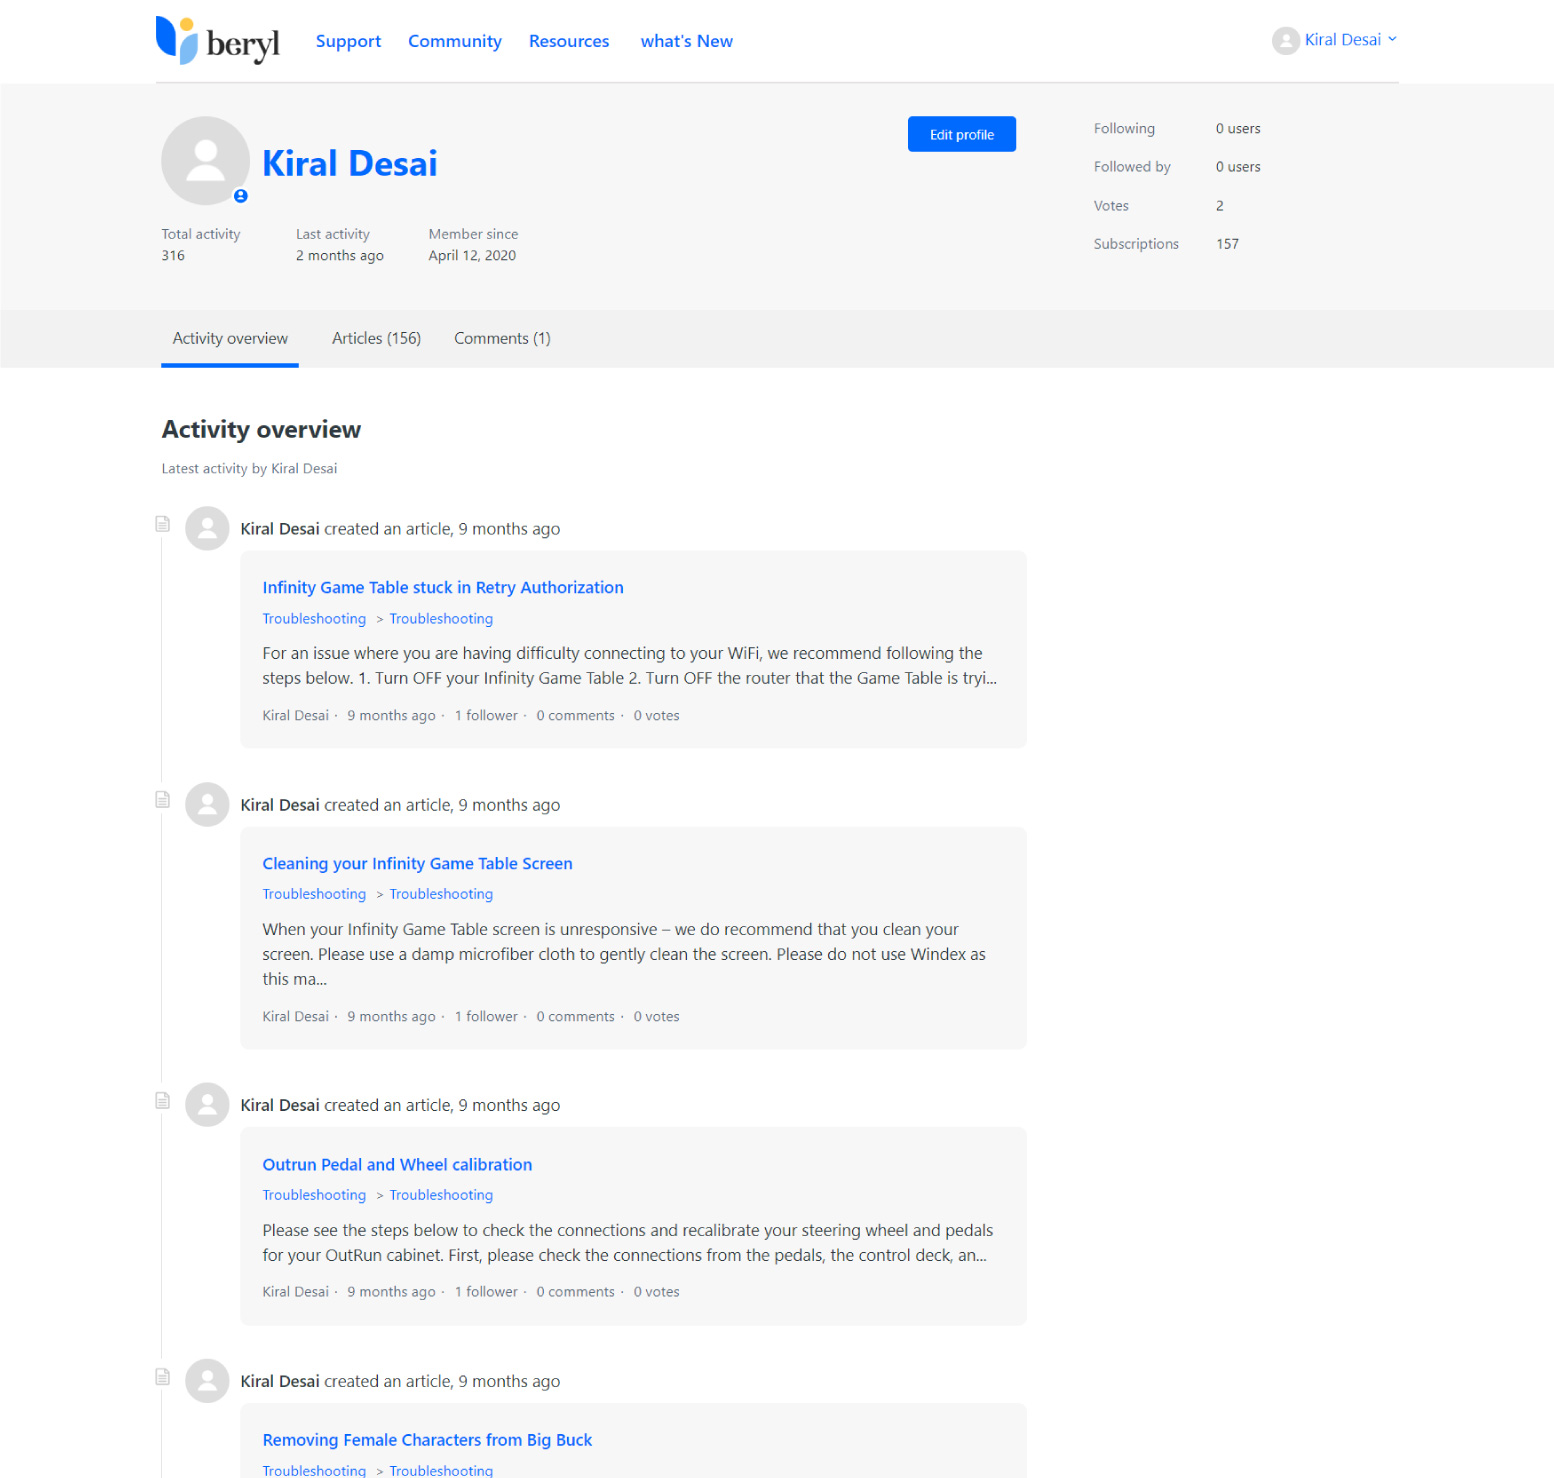Click the small user avatar in the top-right header
Viewport: 1554px width, 1478px height.
coord(1285,40)
